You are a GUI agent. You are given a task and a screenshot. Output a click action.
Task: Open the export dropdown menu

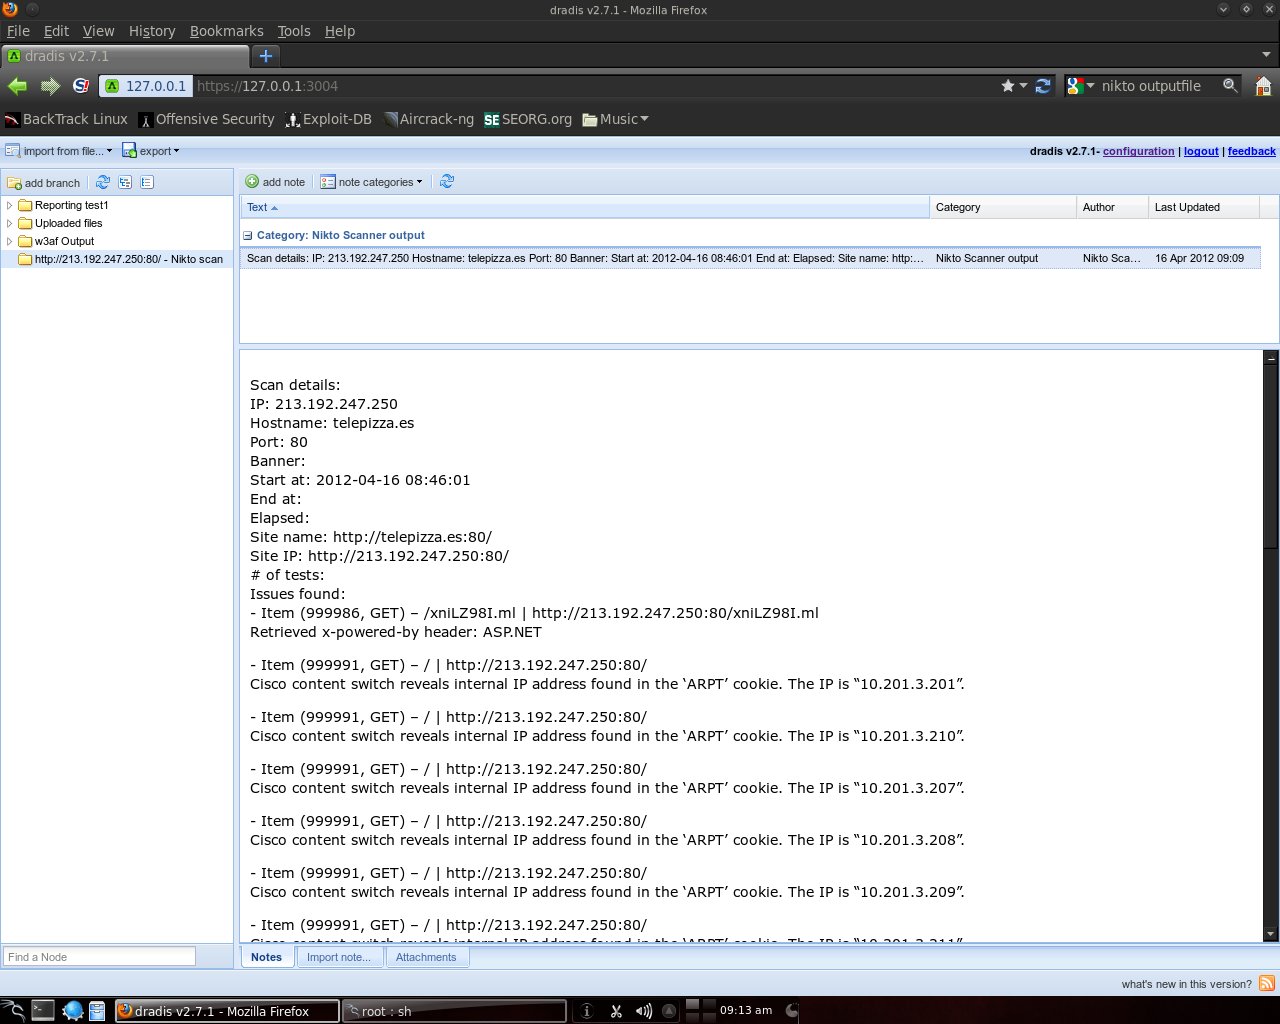click(151, 151)
